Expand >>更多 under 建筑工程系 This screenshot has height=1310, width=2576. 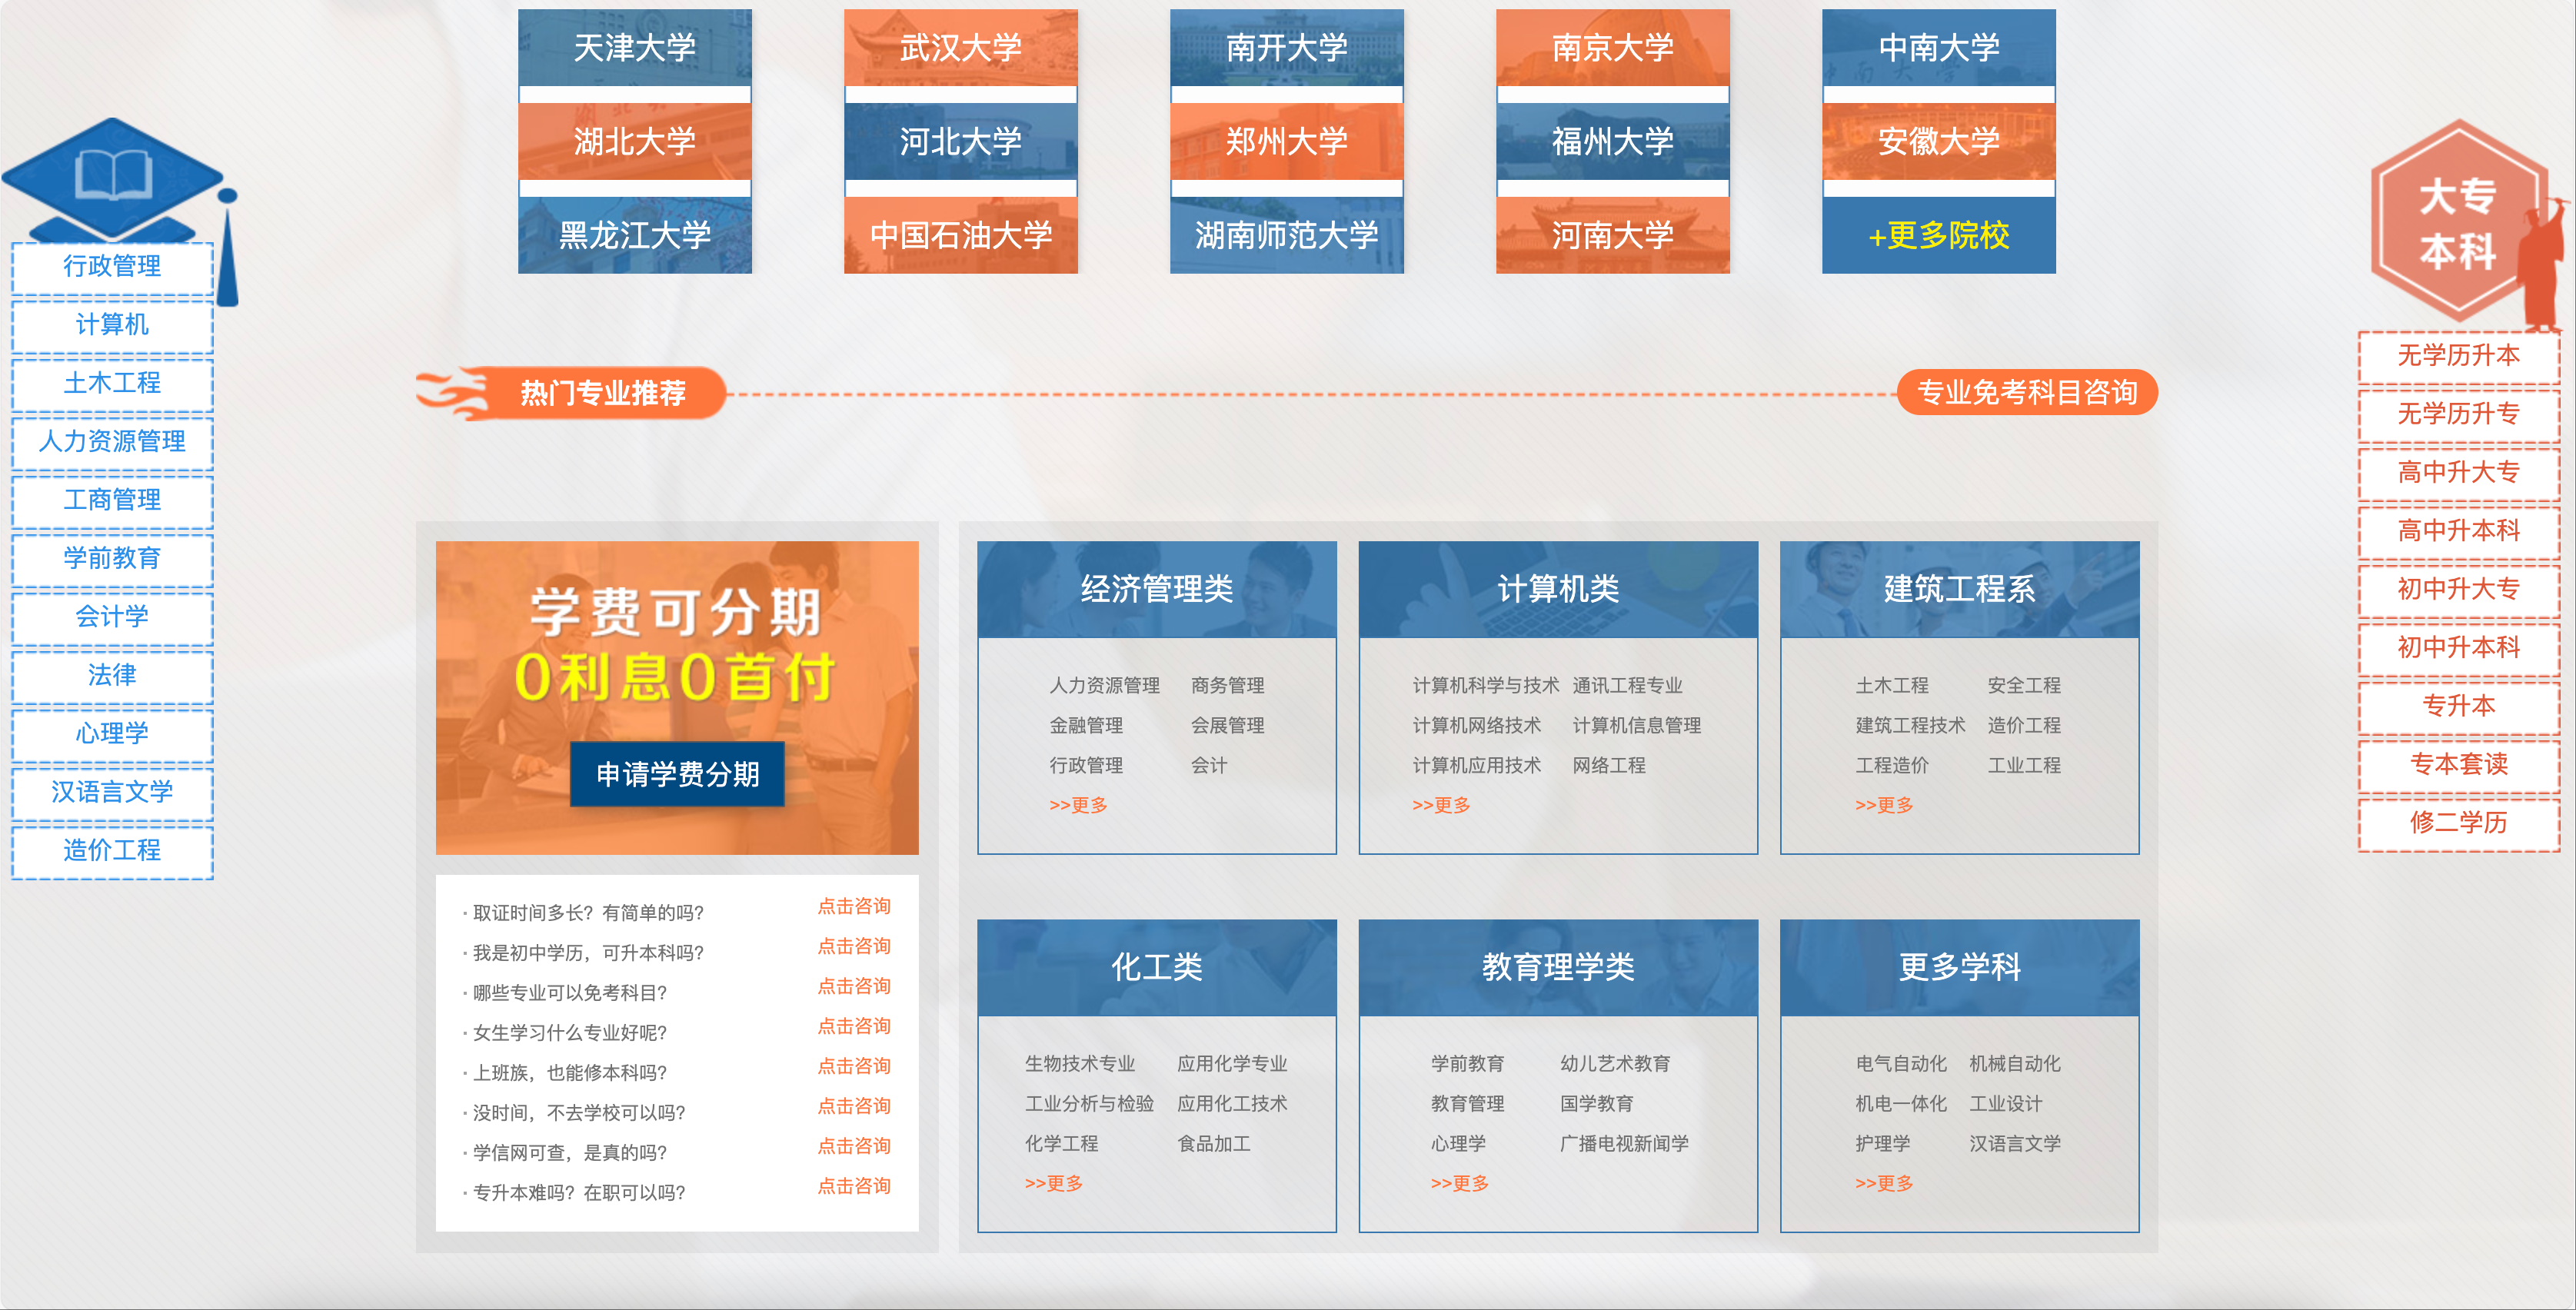point(1884,806)
